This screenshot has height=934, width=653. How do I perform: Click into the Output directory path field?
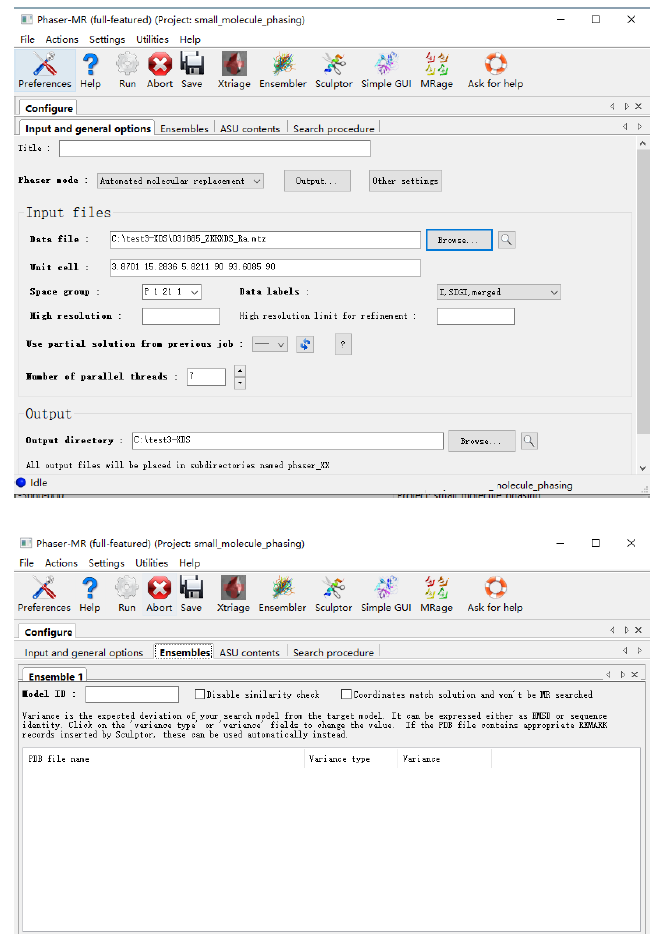tap(288, 441)
